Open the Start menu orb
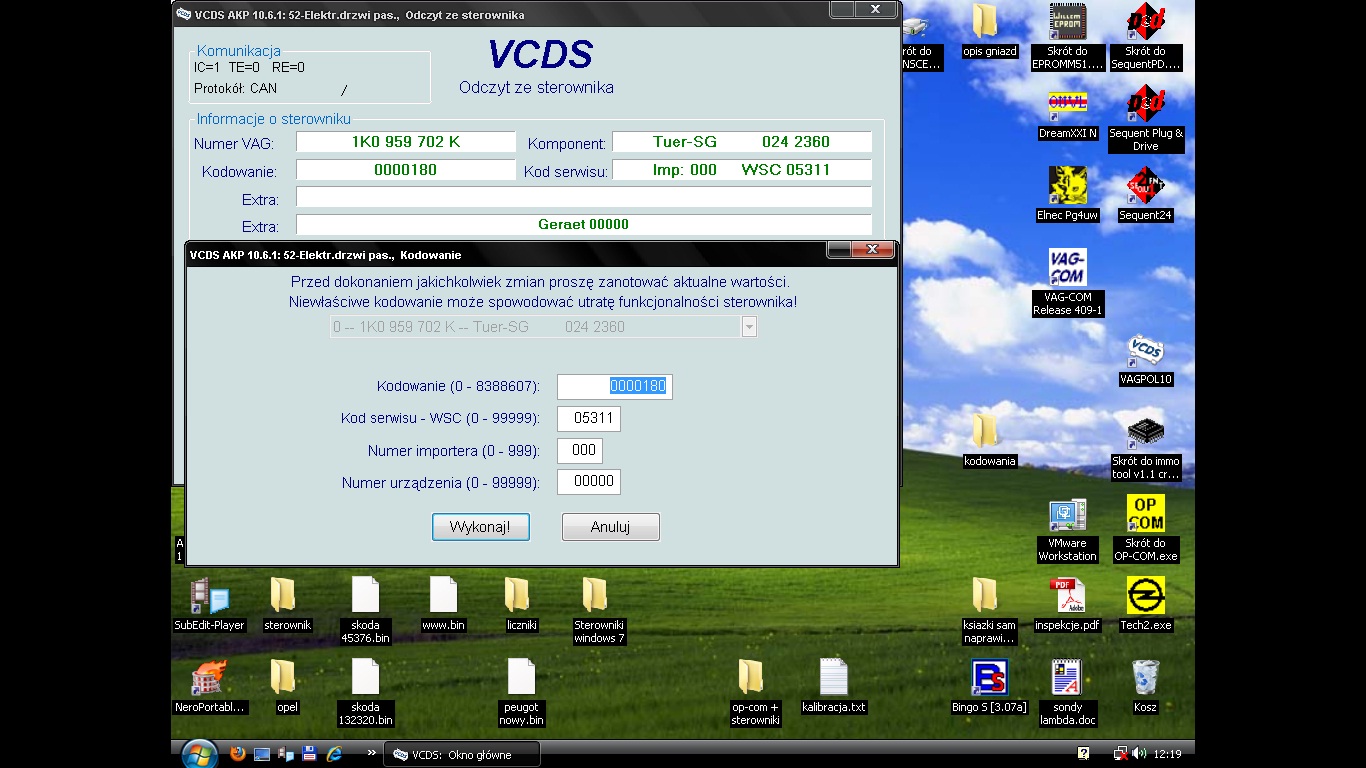The image size is (1366, 768). click(199, 754)
